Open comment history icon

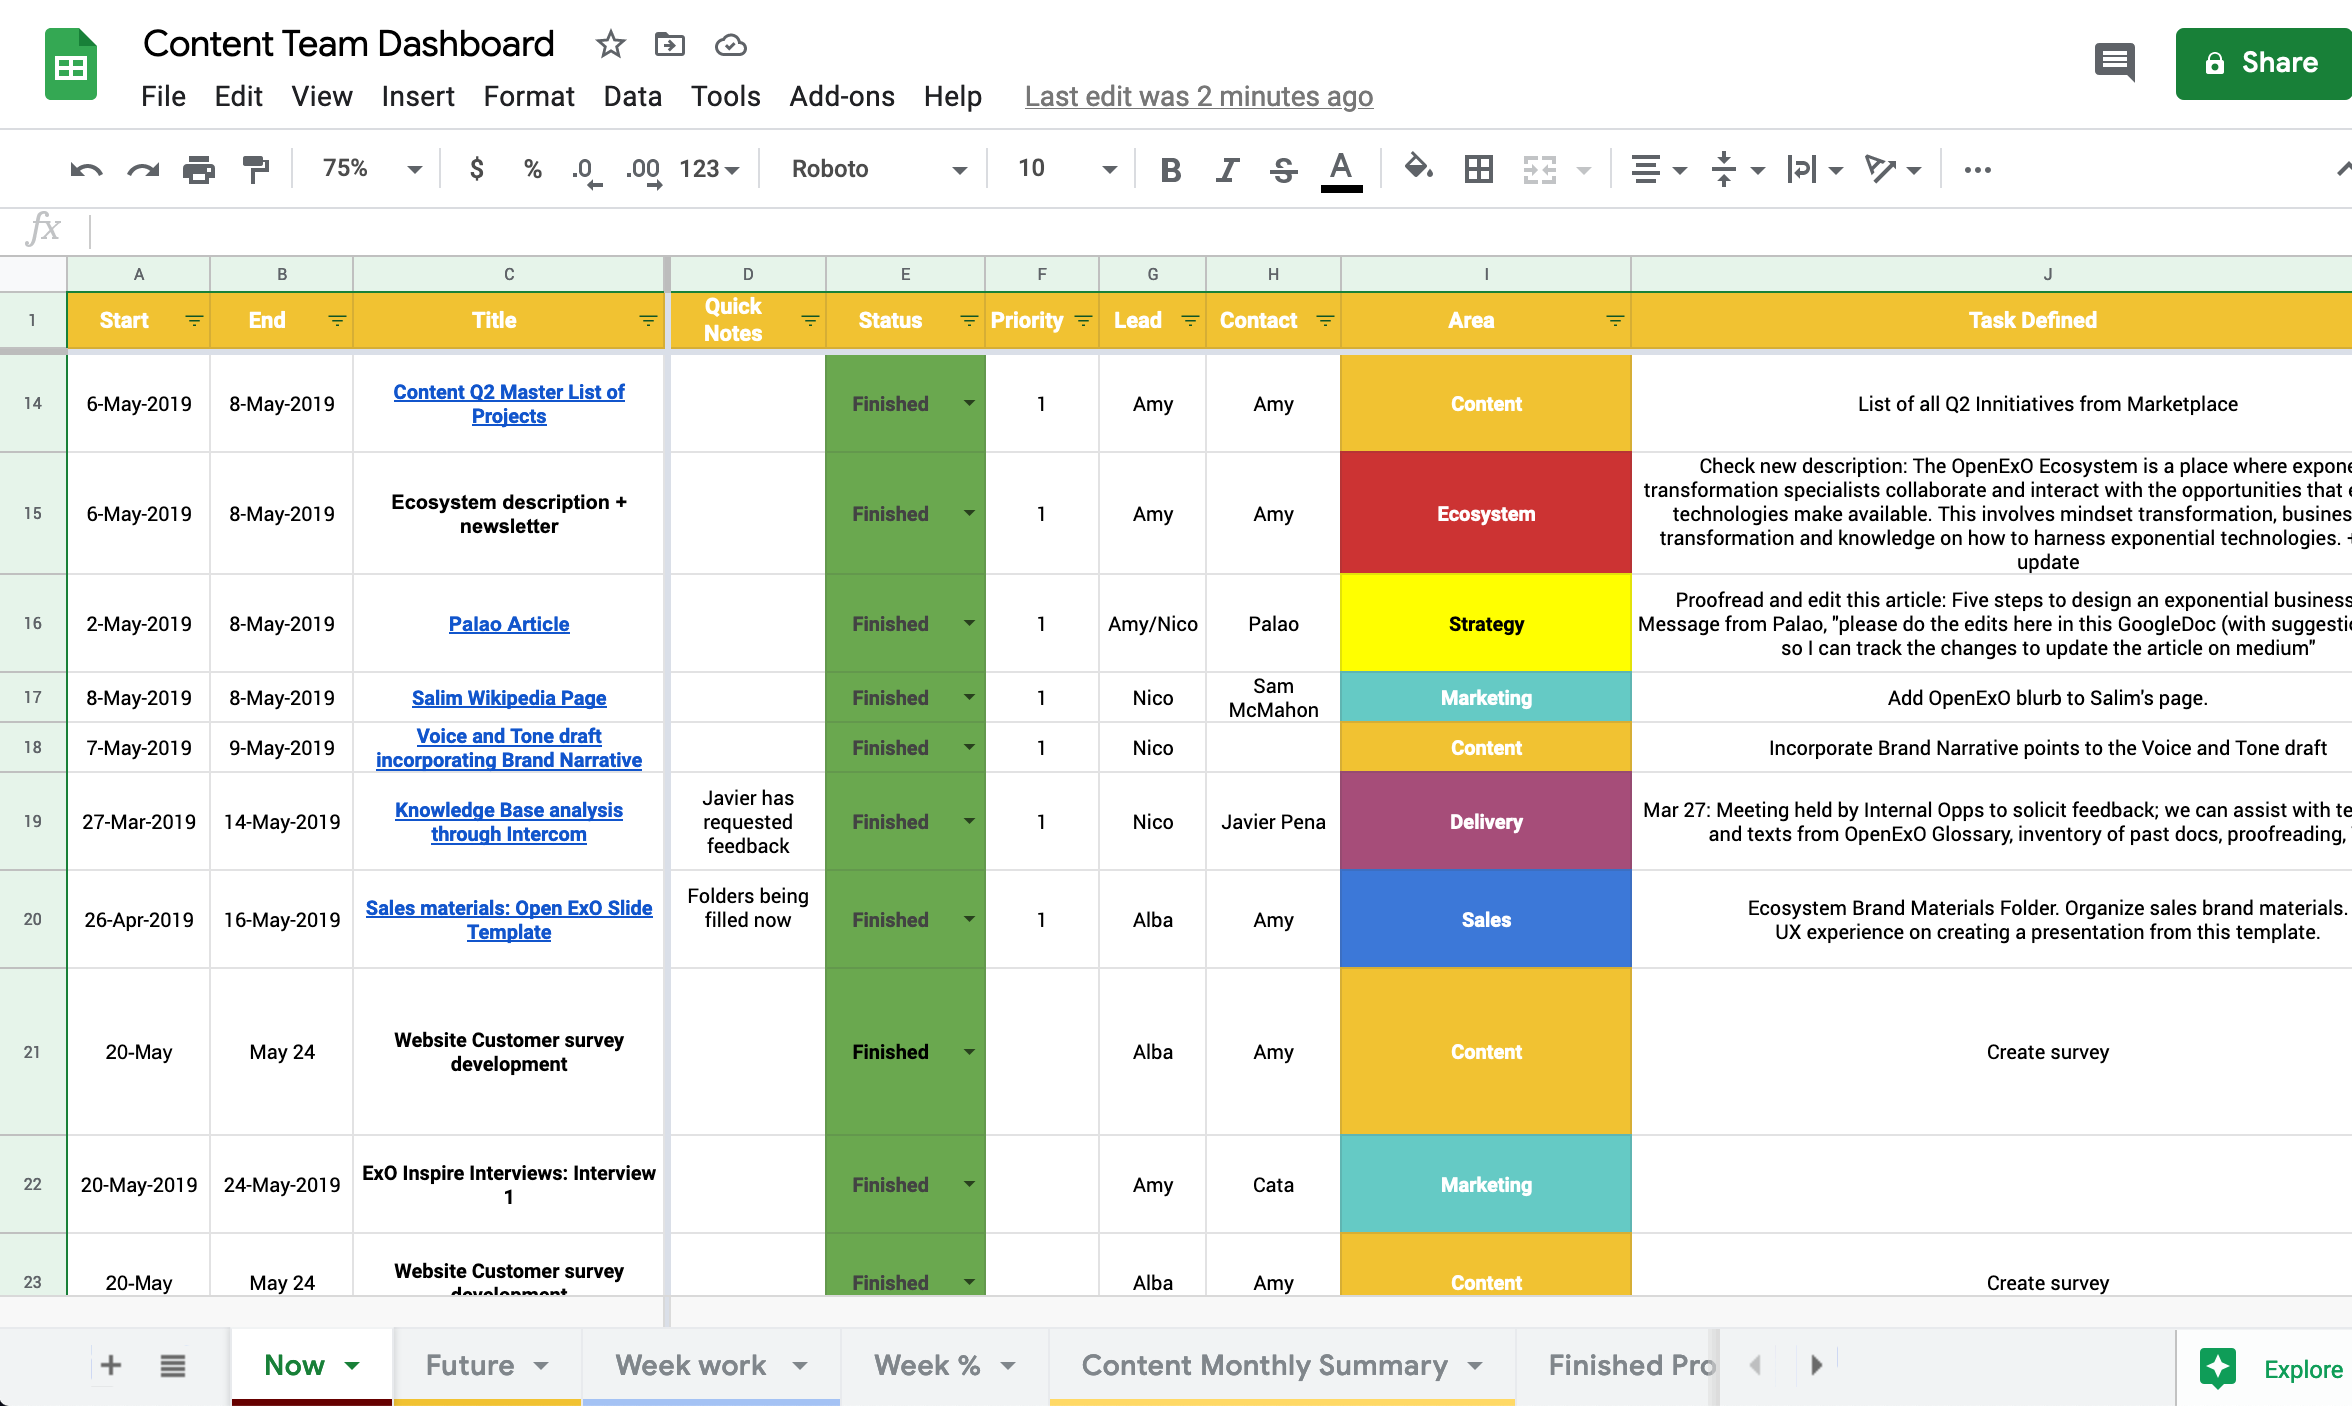2114,62
